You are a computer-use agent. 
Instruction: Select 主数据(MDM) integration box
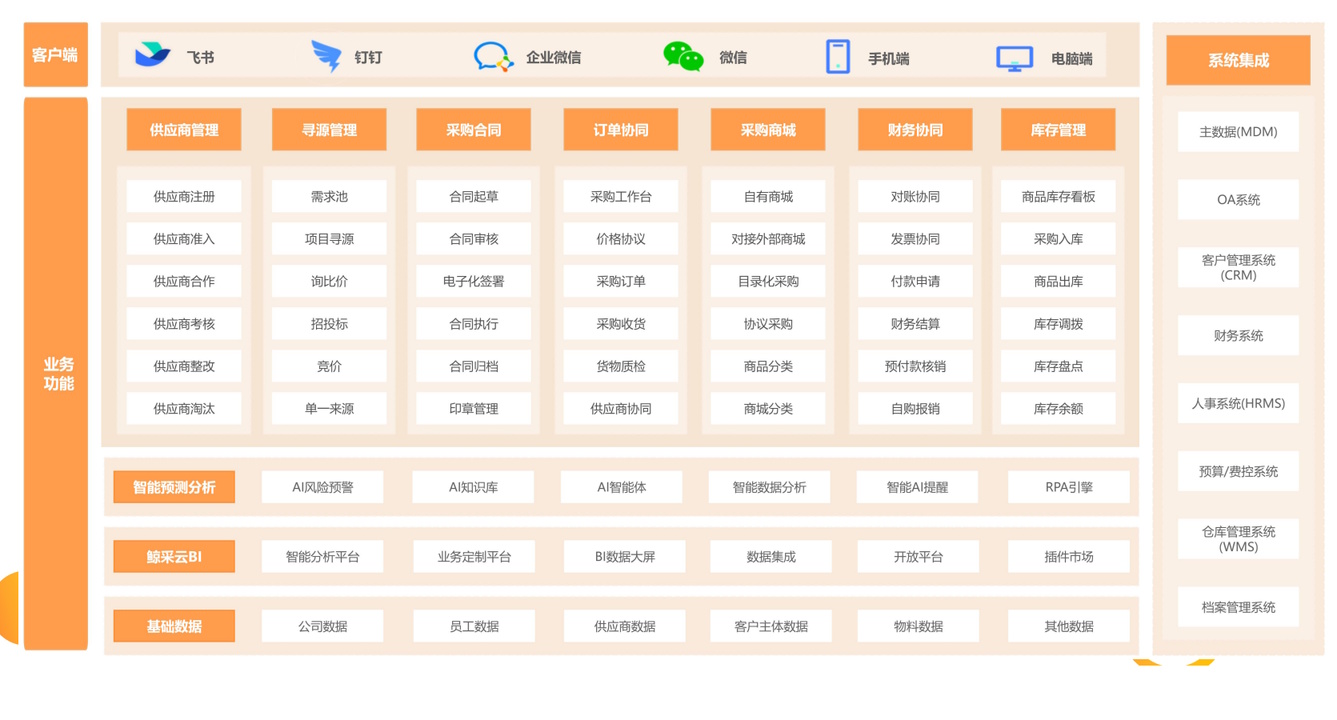[x=1238, y=132]
